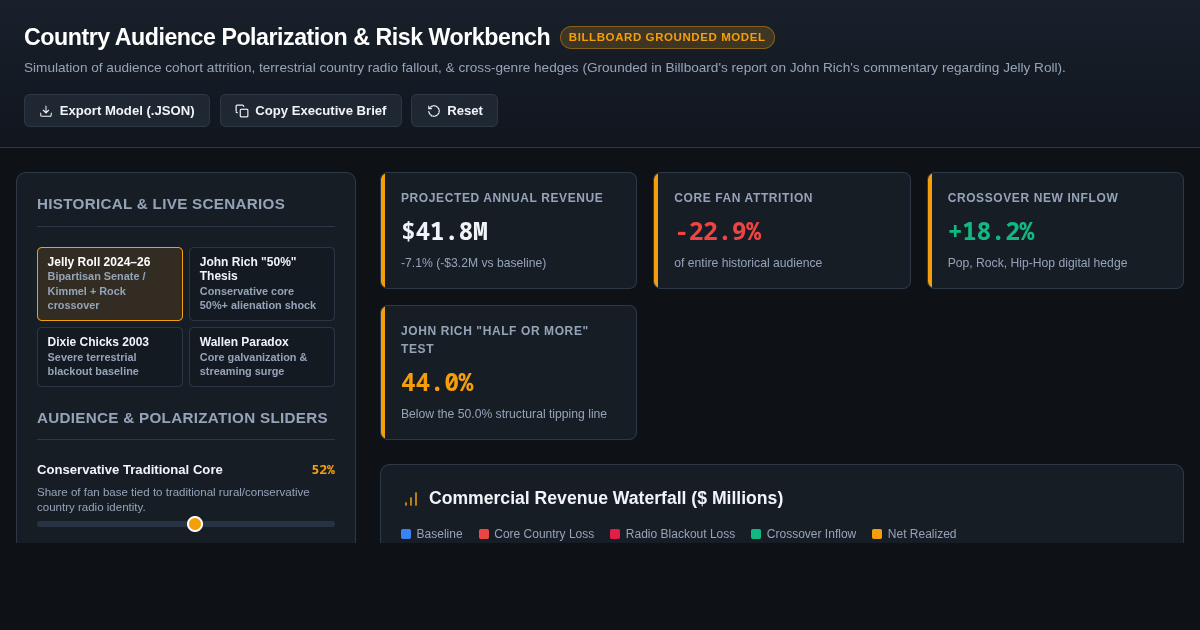Copy the Executive Brief

pyautogui.click(x=311, y=111)
